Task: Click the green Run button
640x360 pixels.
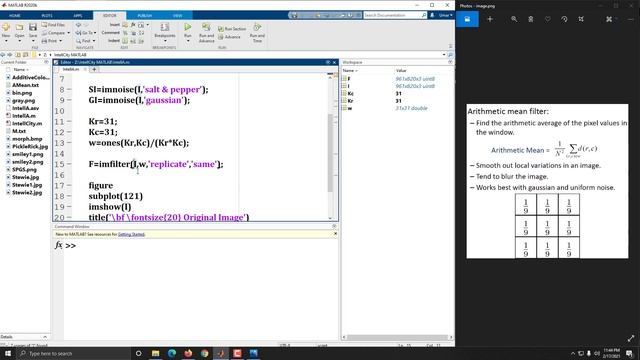Action: coord(187,27)
